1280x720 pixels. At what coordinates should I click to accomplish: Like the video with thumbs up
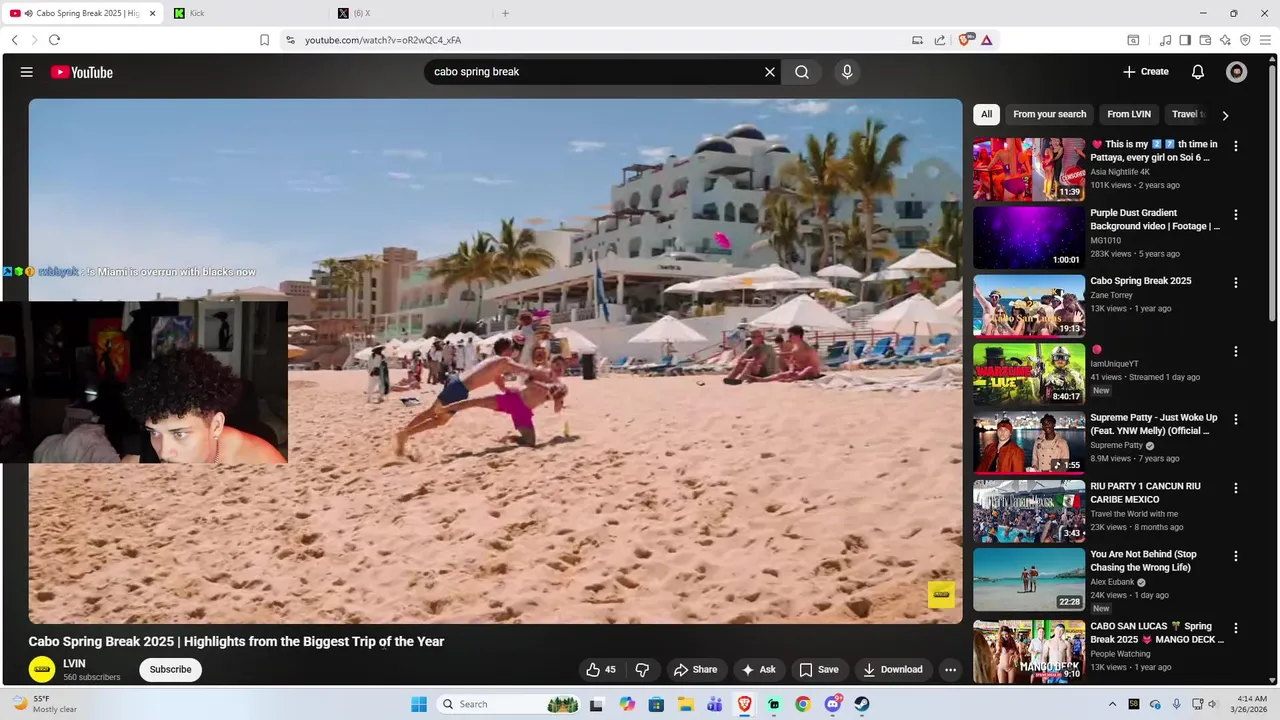(x=601, y=670)
